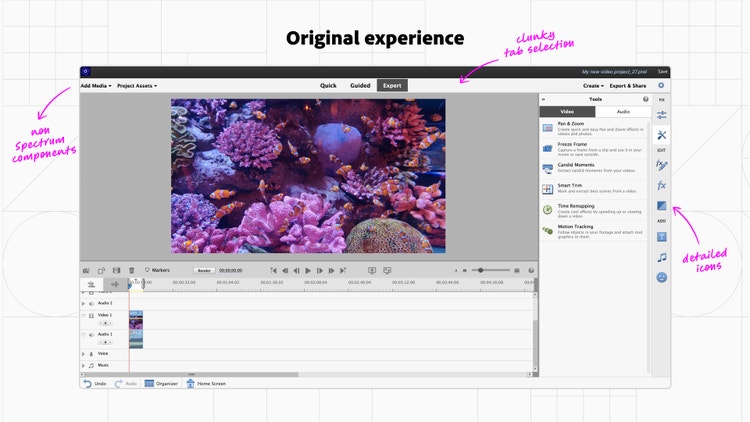This screenshot has width=750, height=422.
Task: Click the horizontal timeline scrollbar
Action: 192,375
